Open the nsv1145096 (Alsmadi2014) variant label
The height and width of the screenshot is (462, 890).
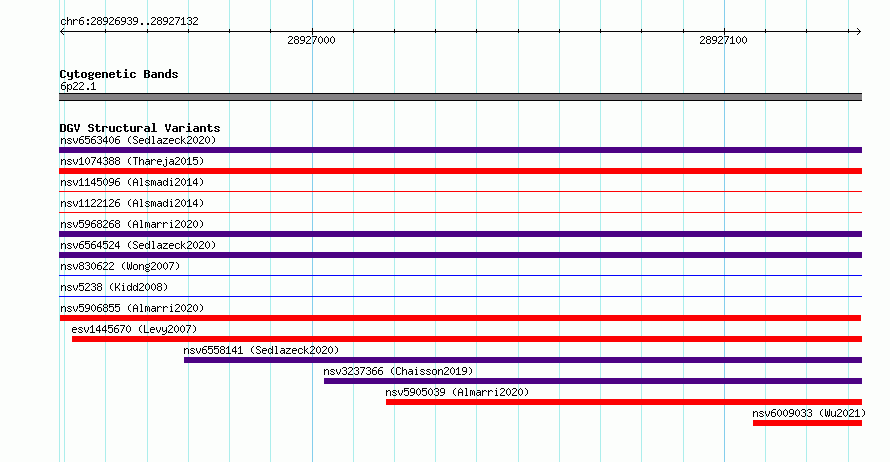click(132, 182)
